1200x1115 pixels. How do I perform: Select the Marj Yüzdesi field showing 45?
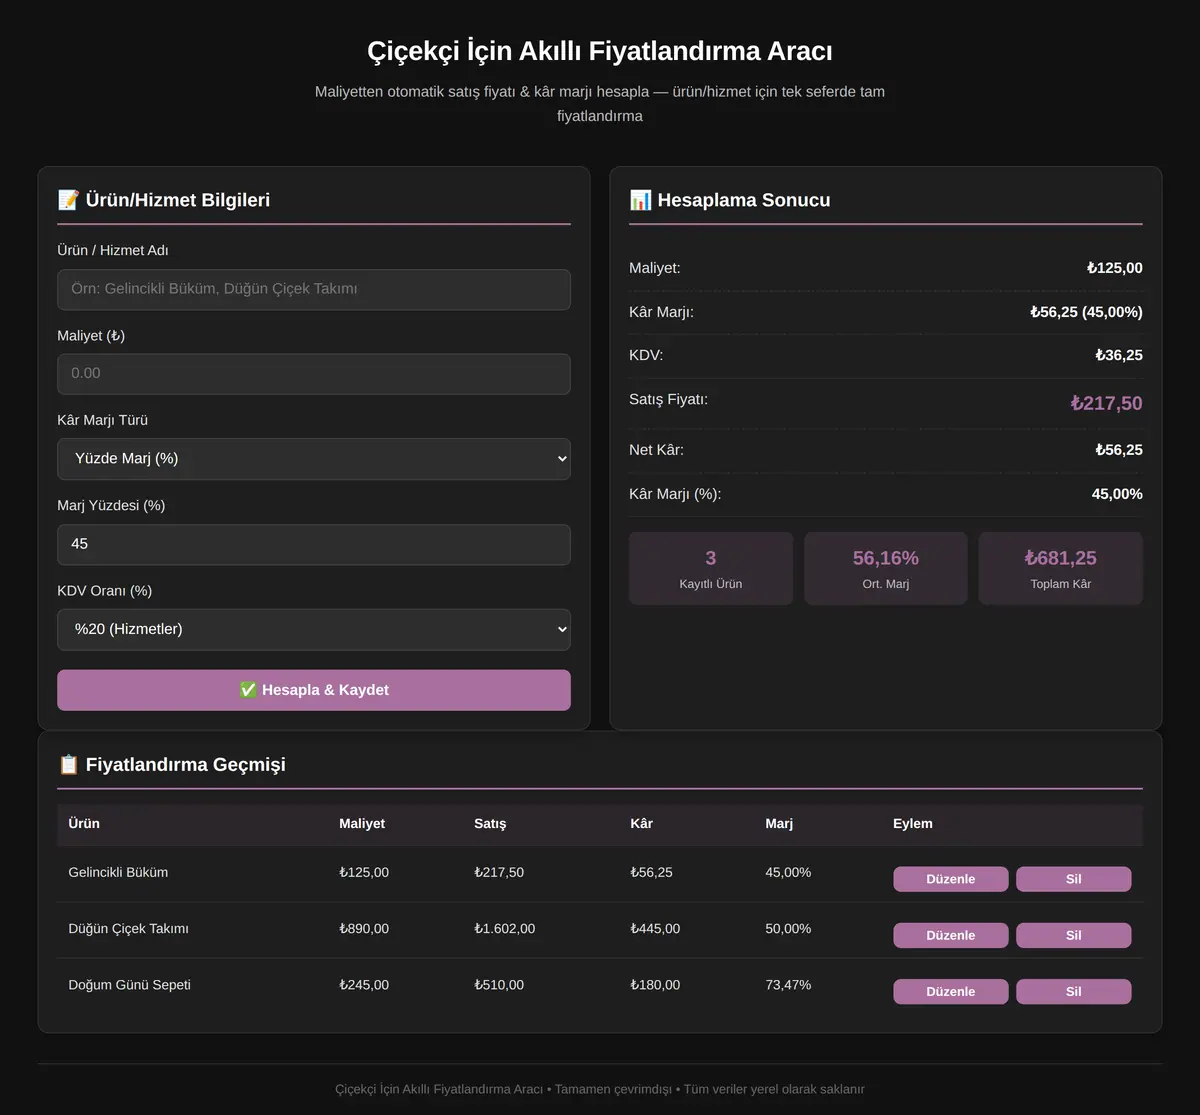(314, 545)
